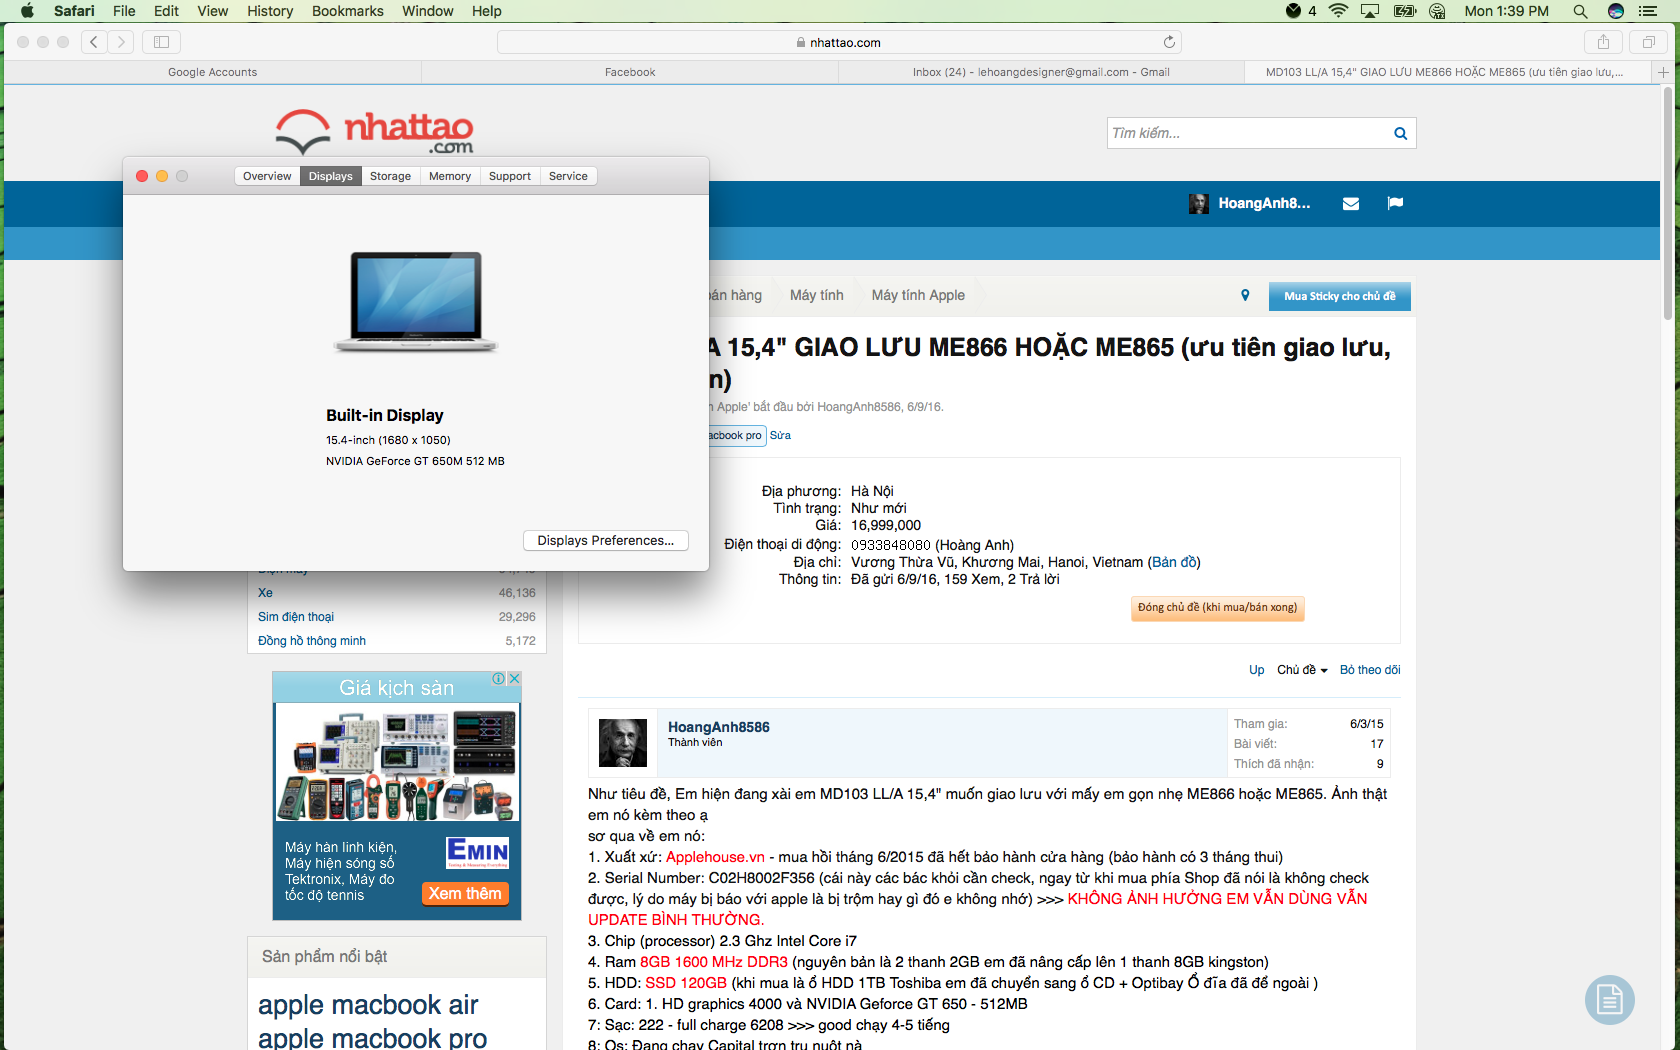Click the location pin icon
This screenshot has width=1680, height=1050.
[1245, 295]
